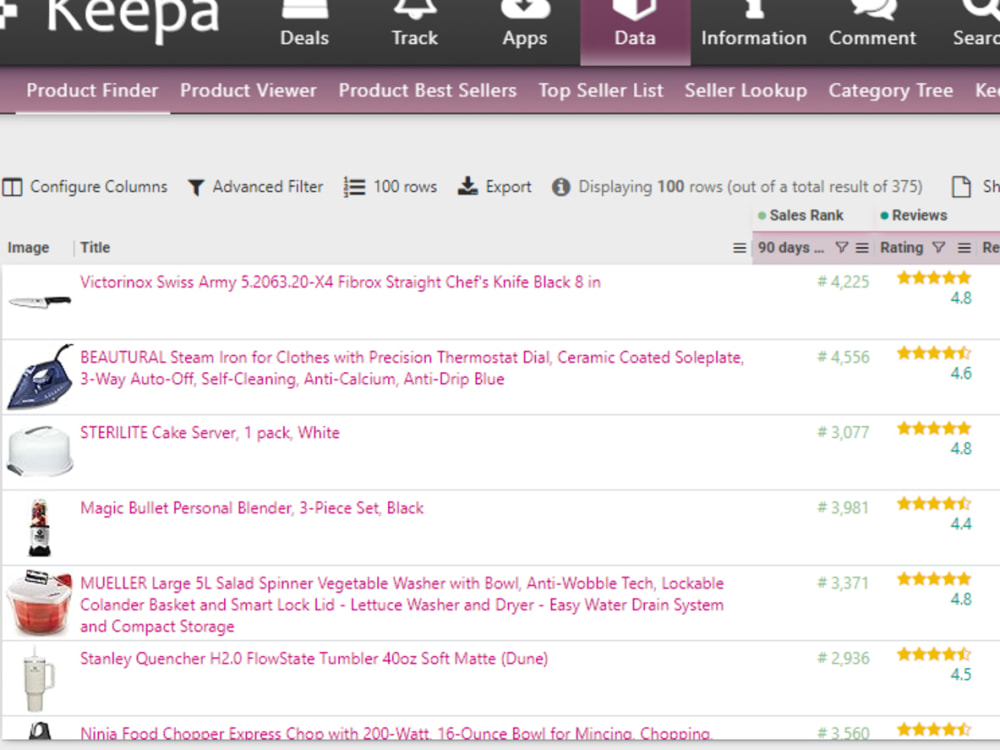The width and height of the screenshot is (1000, 750).
Task: Switch to the Product Finder tab
Action: (92, 91)
